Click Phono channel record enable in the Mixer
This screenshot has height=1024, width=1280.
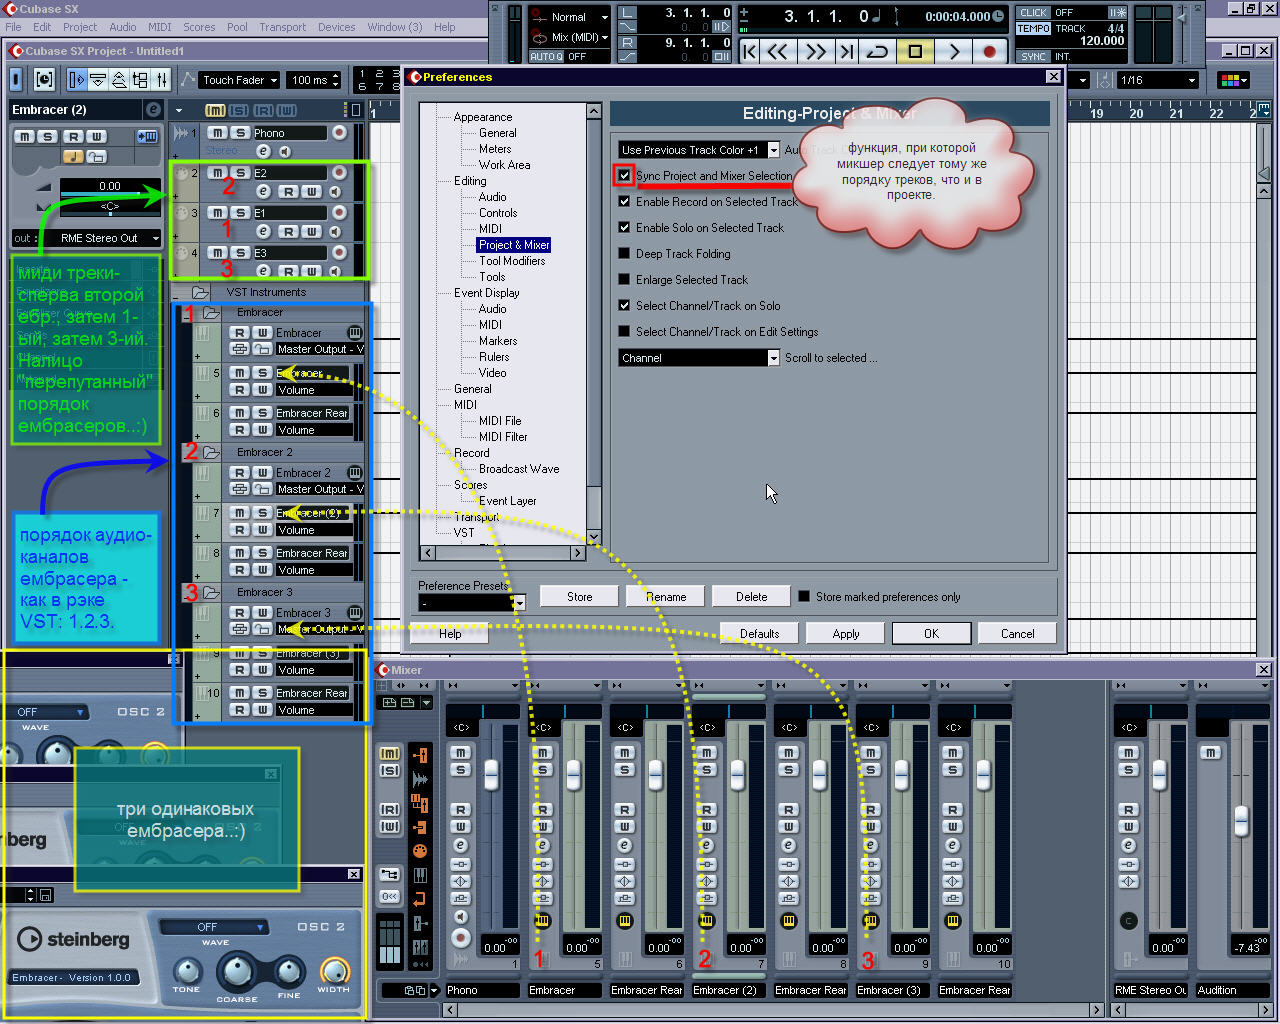461,938
